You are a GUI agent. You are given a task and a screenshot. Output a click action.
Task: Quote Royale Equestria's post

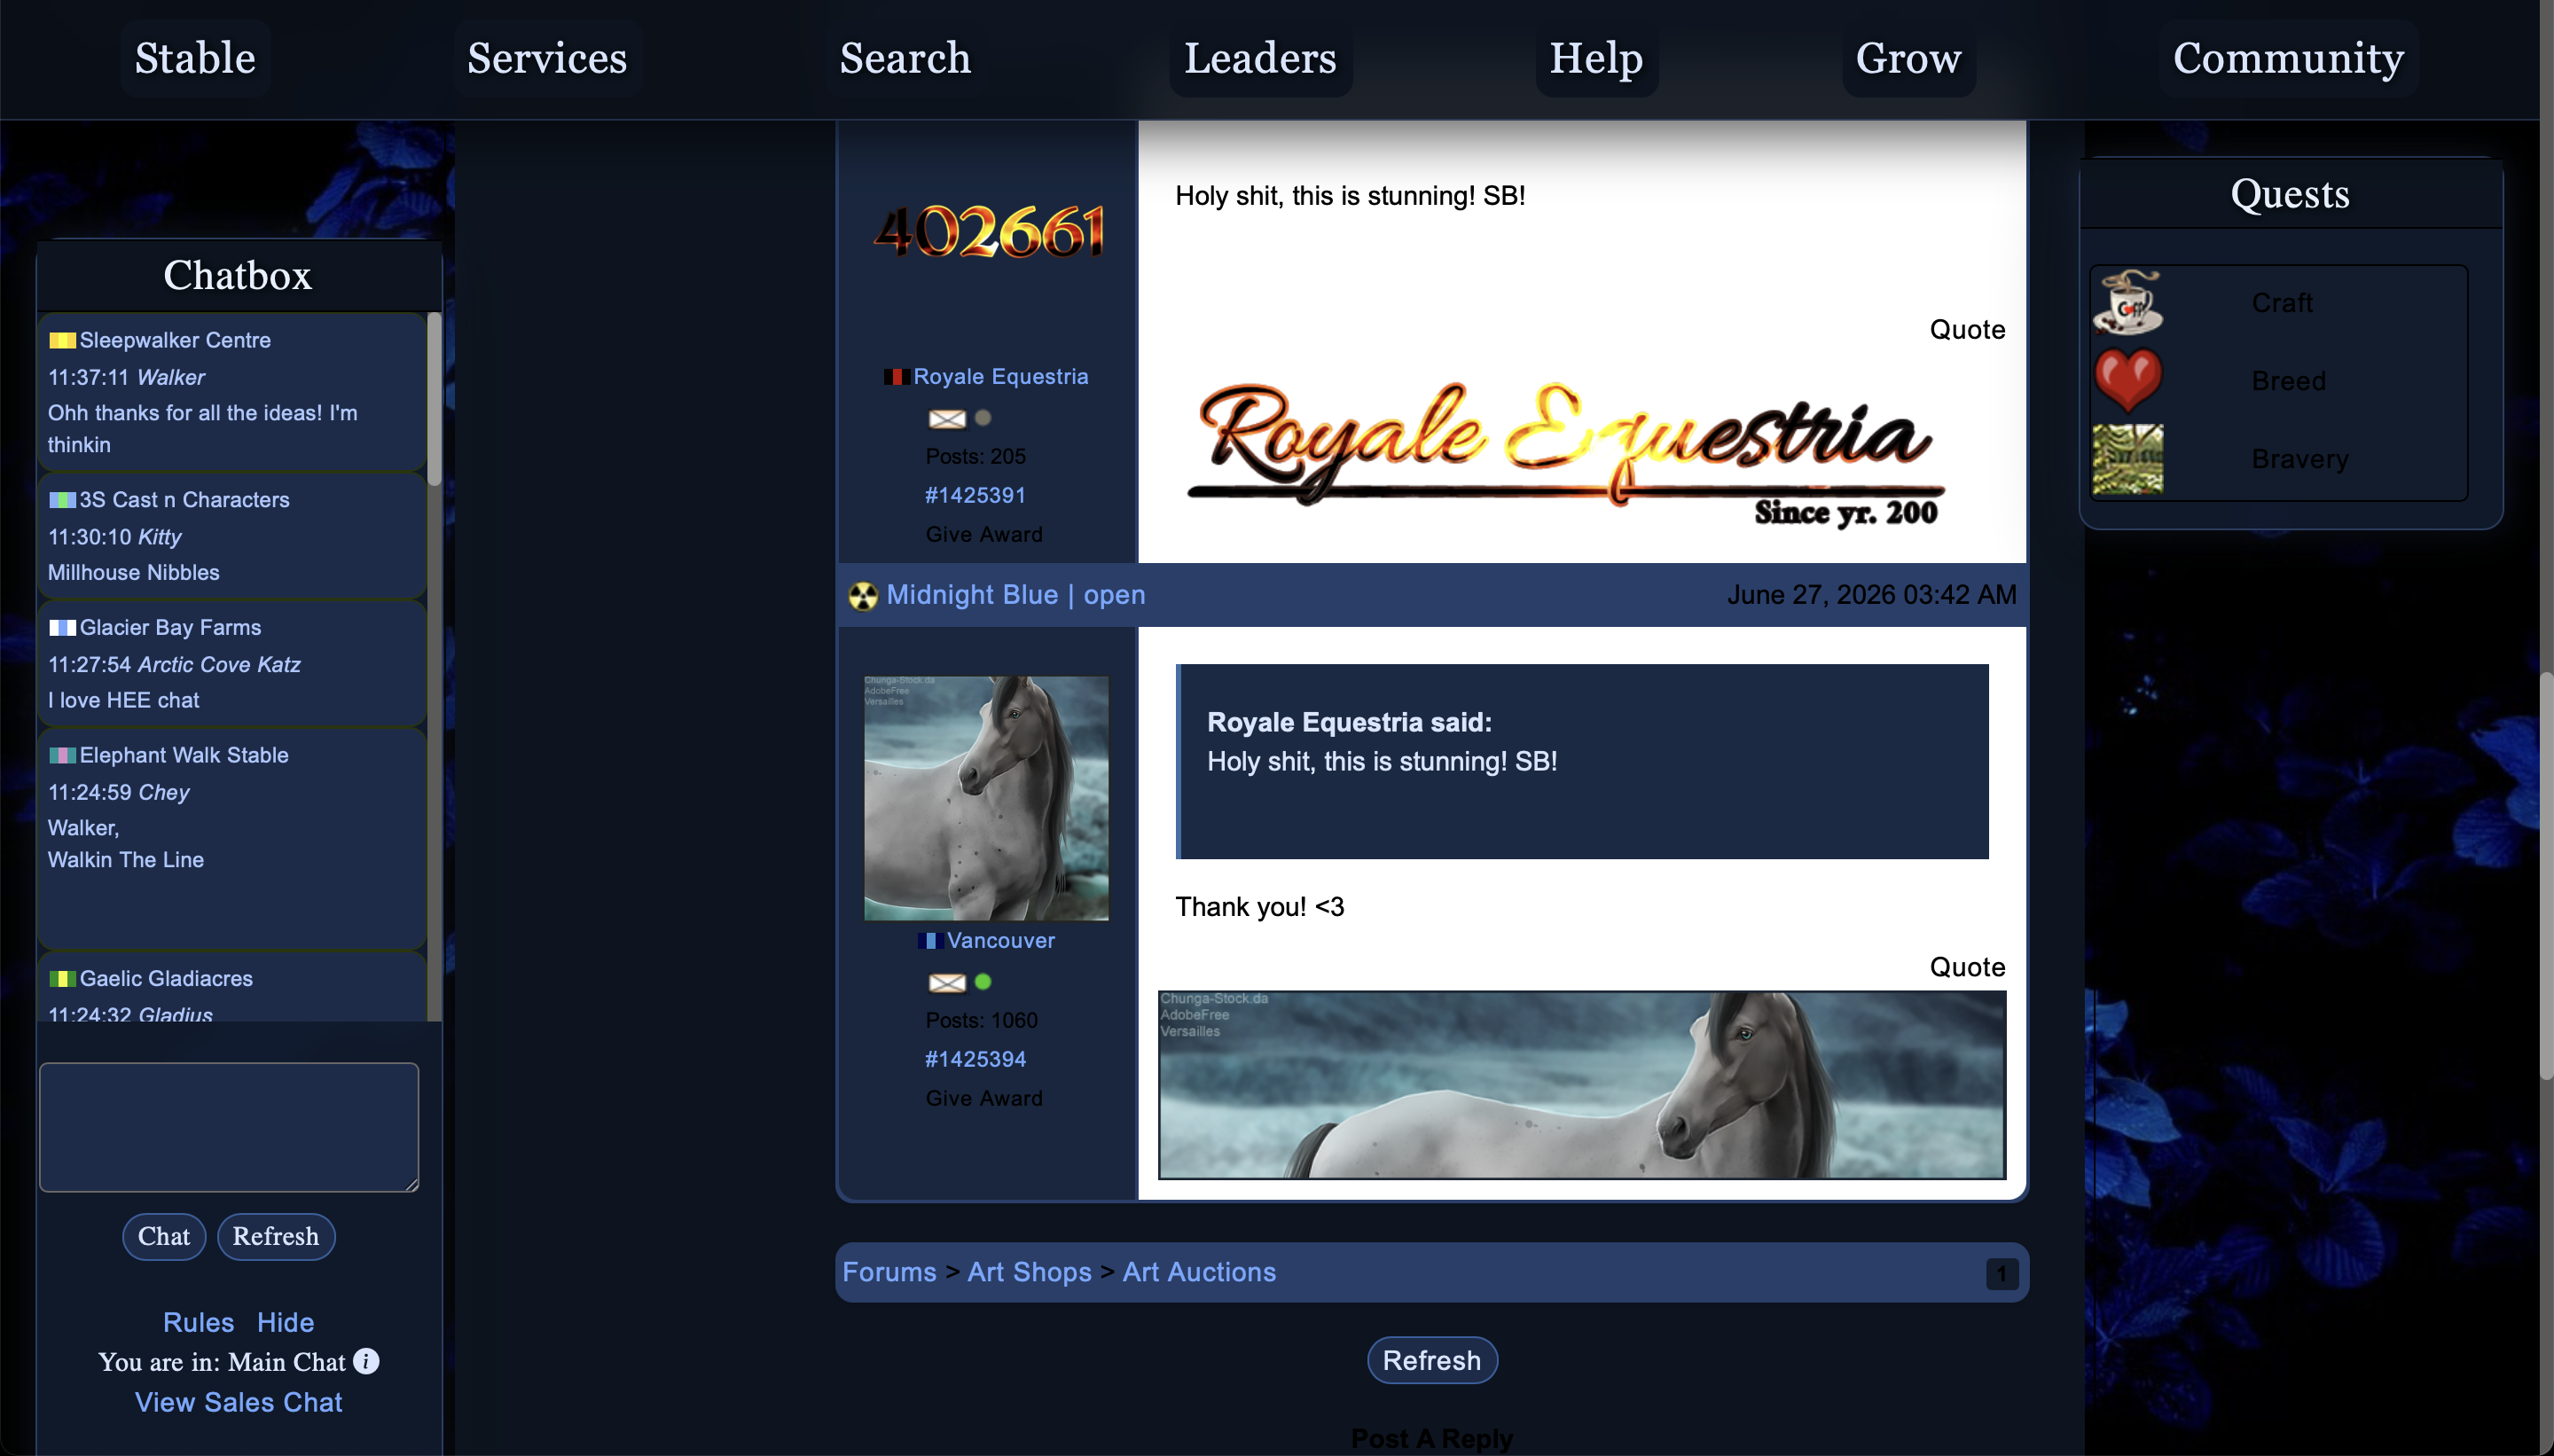[x=1967, y=330]
